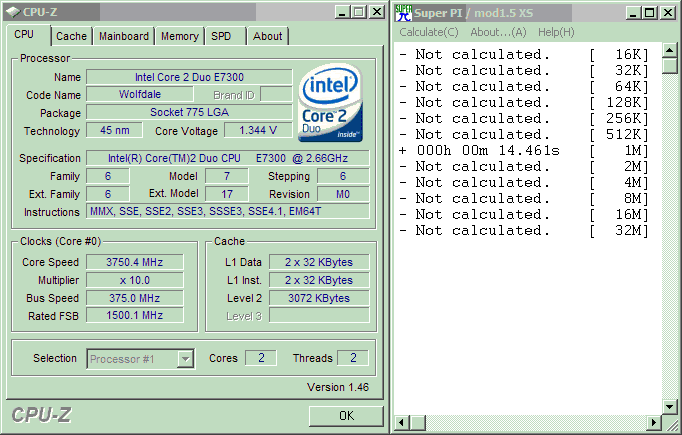
Task: Select the Not calculated 8M line
Action: (524, 198)
